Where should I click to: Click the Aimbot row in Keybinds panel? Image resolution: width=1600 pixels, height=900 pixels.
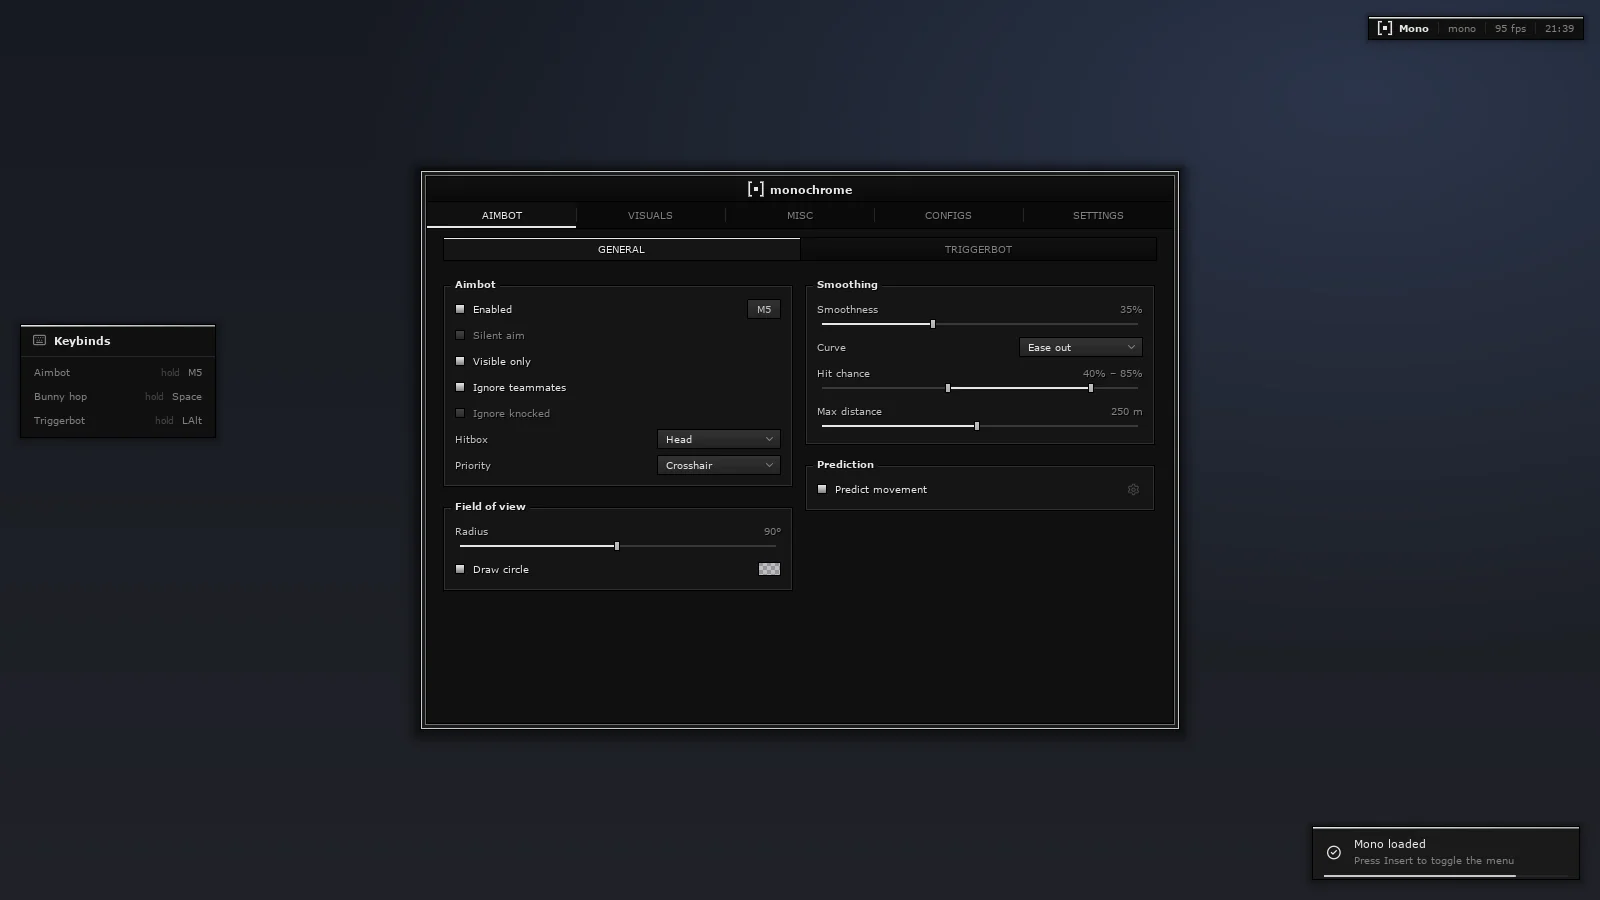(118, 372)
